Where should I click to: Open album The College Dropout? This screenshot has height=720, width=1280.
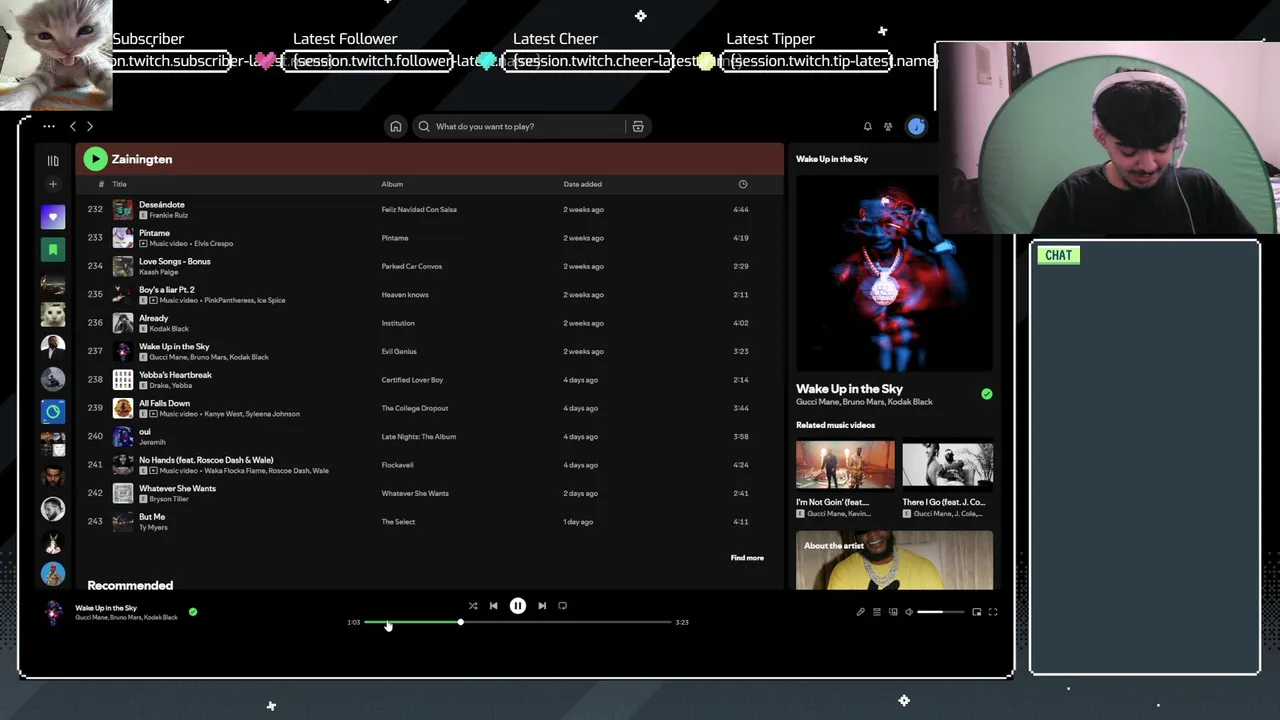click(x=416, y=408)
